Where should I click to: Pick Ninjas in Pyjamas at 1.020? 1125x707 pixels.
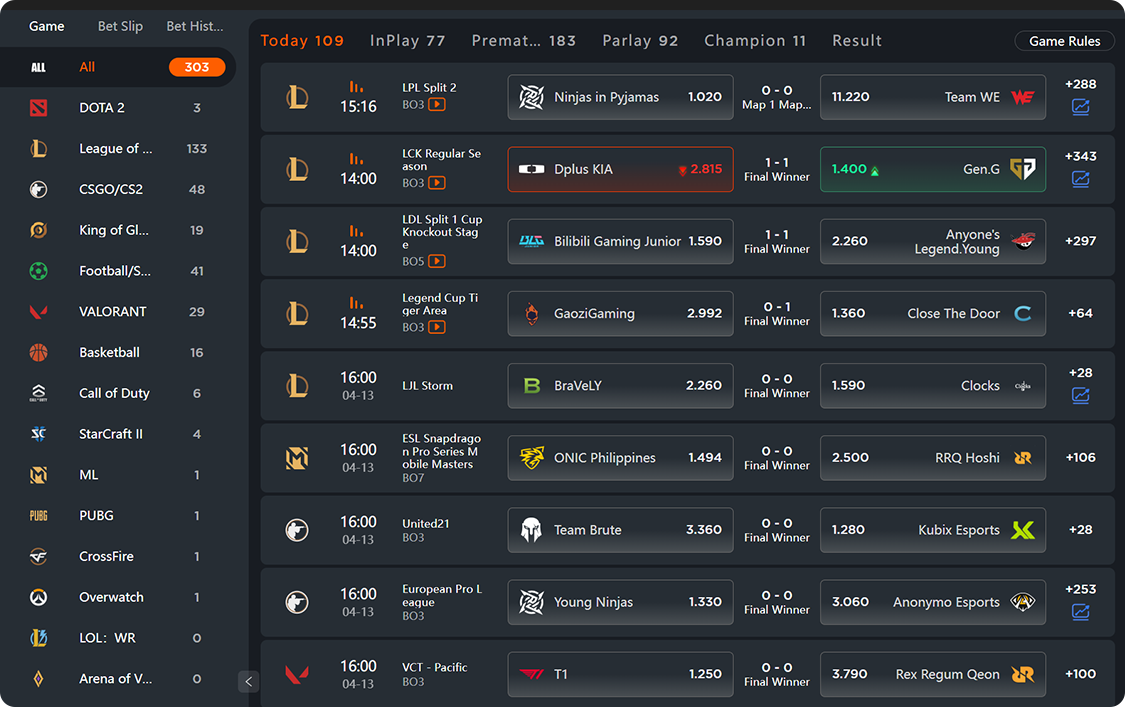click(620, 97)
